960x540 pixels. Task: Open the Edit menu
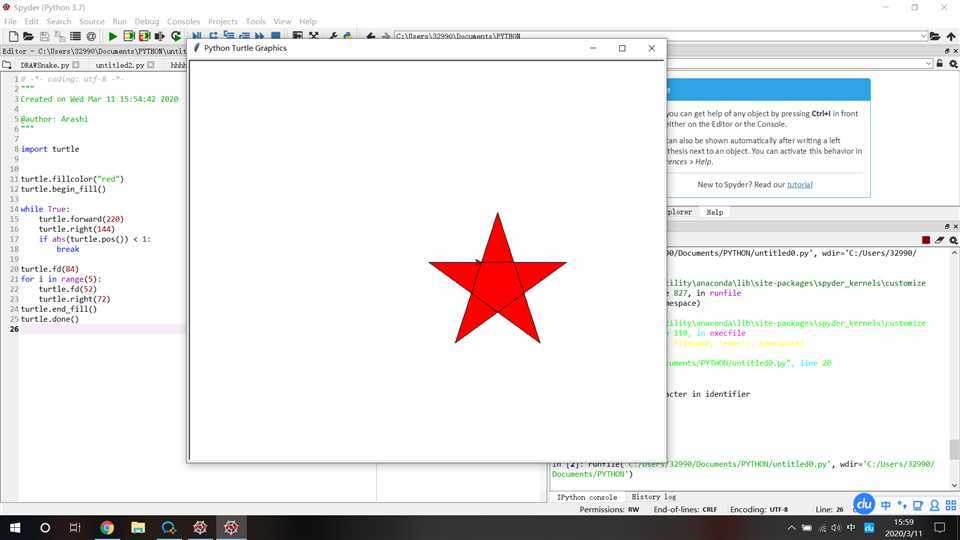(31, 21)
